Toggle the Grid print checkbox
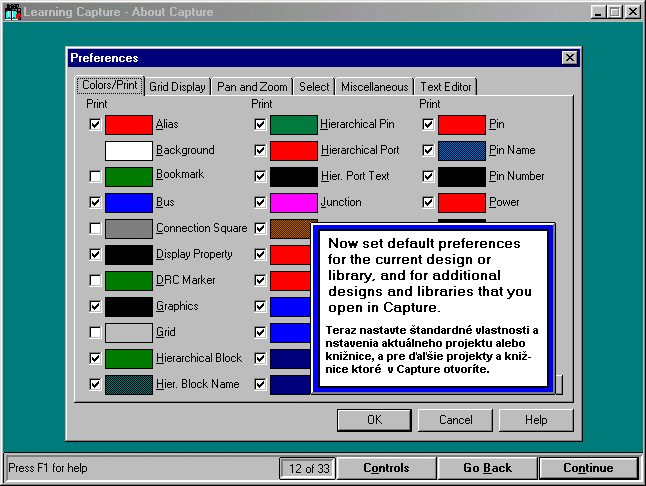646x486 pixels. 95,333
